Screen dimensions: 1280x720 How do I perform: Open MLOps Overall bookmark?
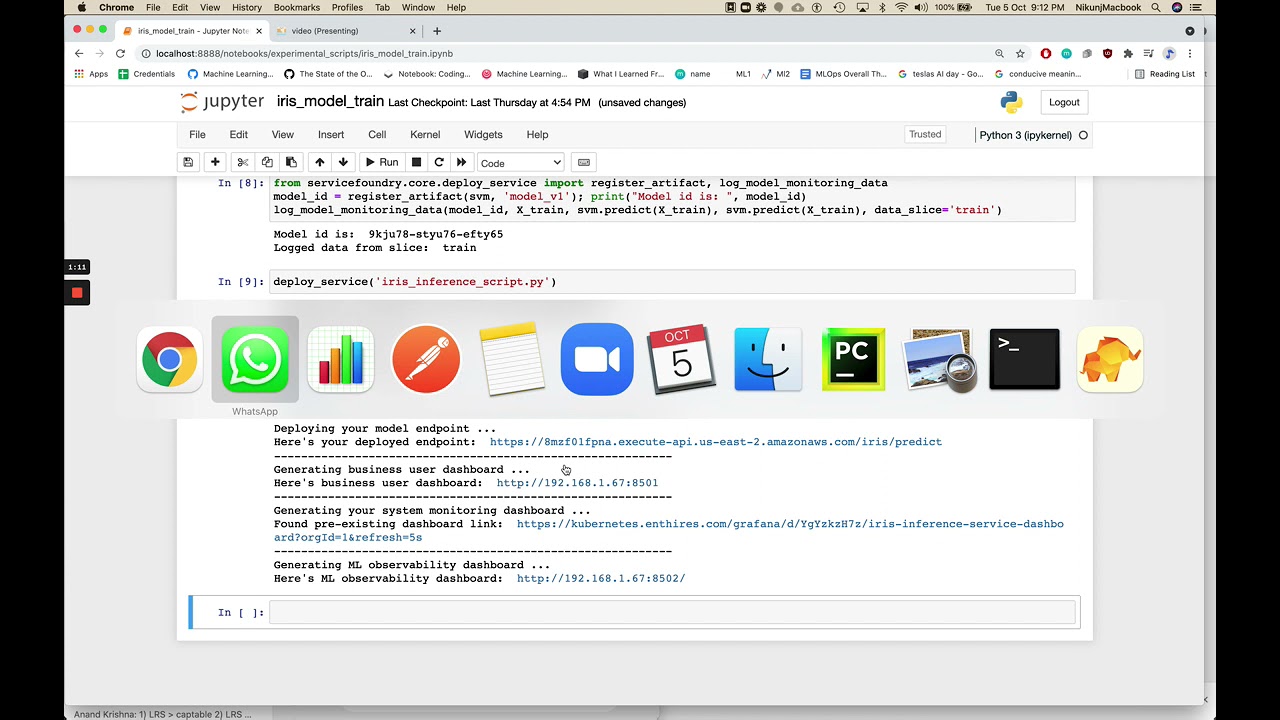click(x=843, y=73)
